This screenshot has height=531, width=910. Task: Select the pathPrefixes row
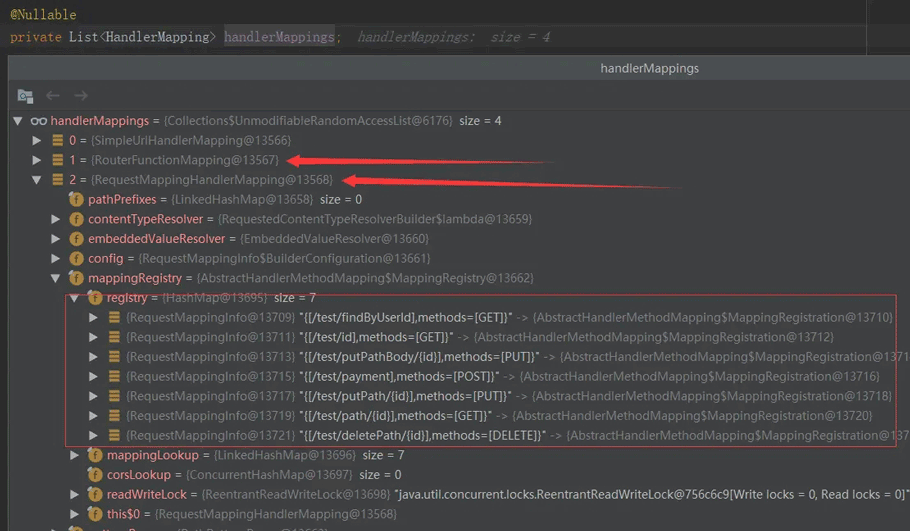459,200
